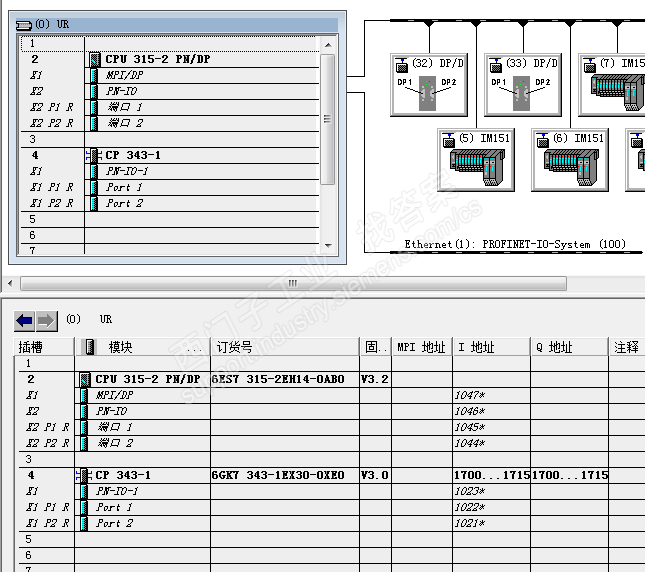Click I address 1044* cell
This screenshot has width=645, height=572.
(491, 443)
